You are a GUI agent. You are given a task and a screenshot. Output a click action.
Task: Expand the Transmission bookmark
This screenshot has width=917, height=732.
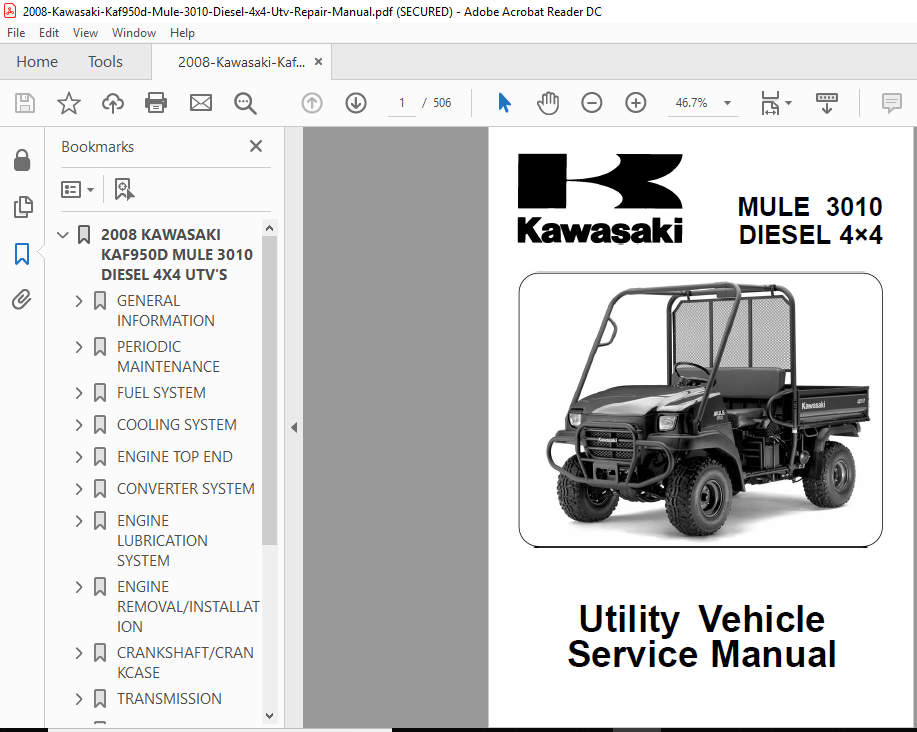79,699
